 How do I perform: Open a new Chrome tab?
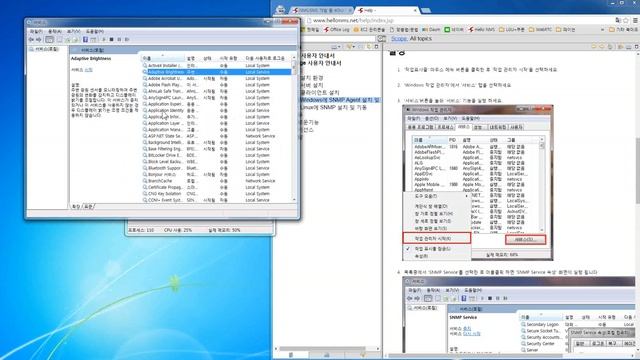click(426, 10)
